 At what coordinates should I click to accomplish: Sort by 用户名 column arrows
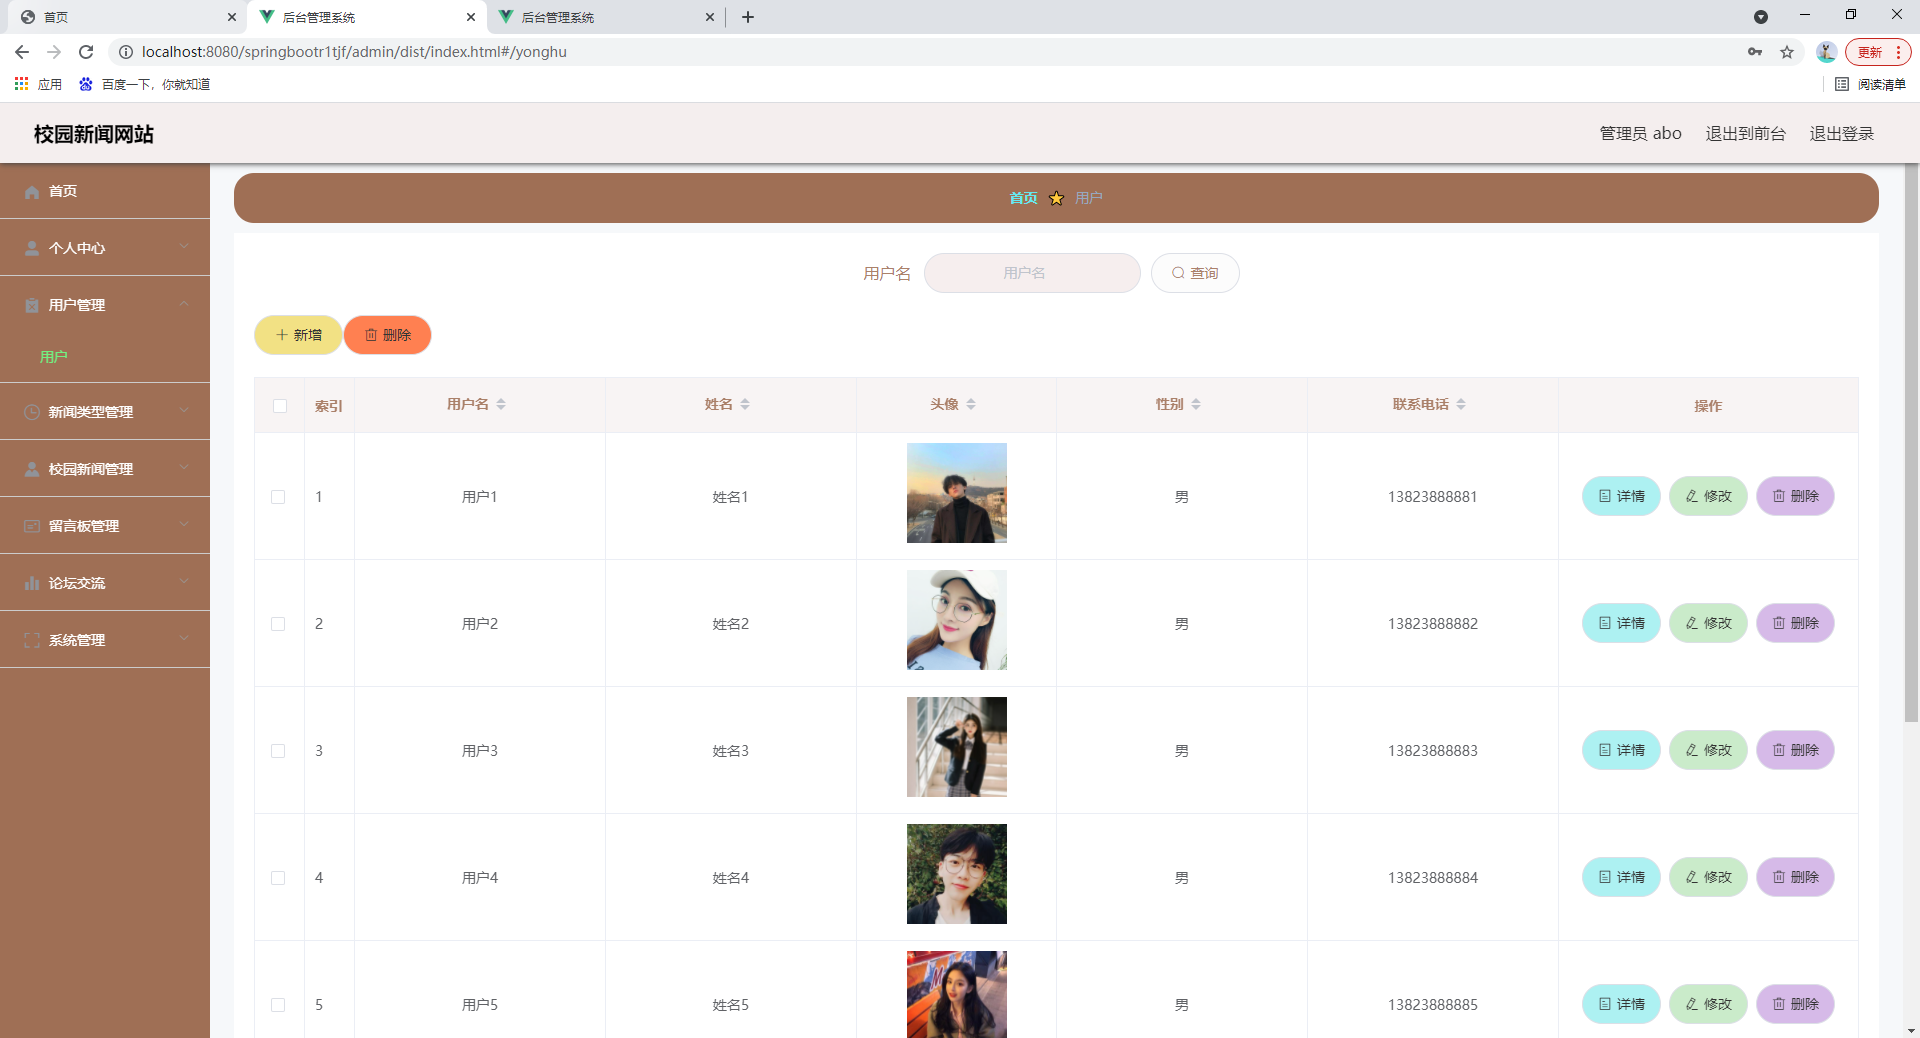pyautogui.click(x=501, y=404)
